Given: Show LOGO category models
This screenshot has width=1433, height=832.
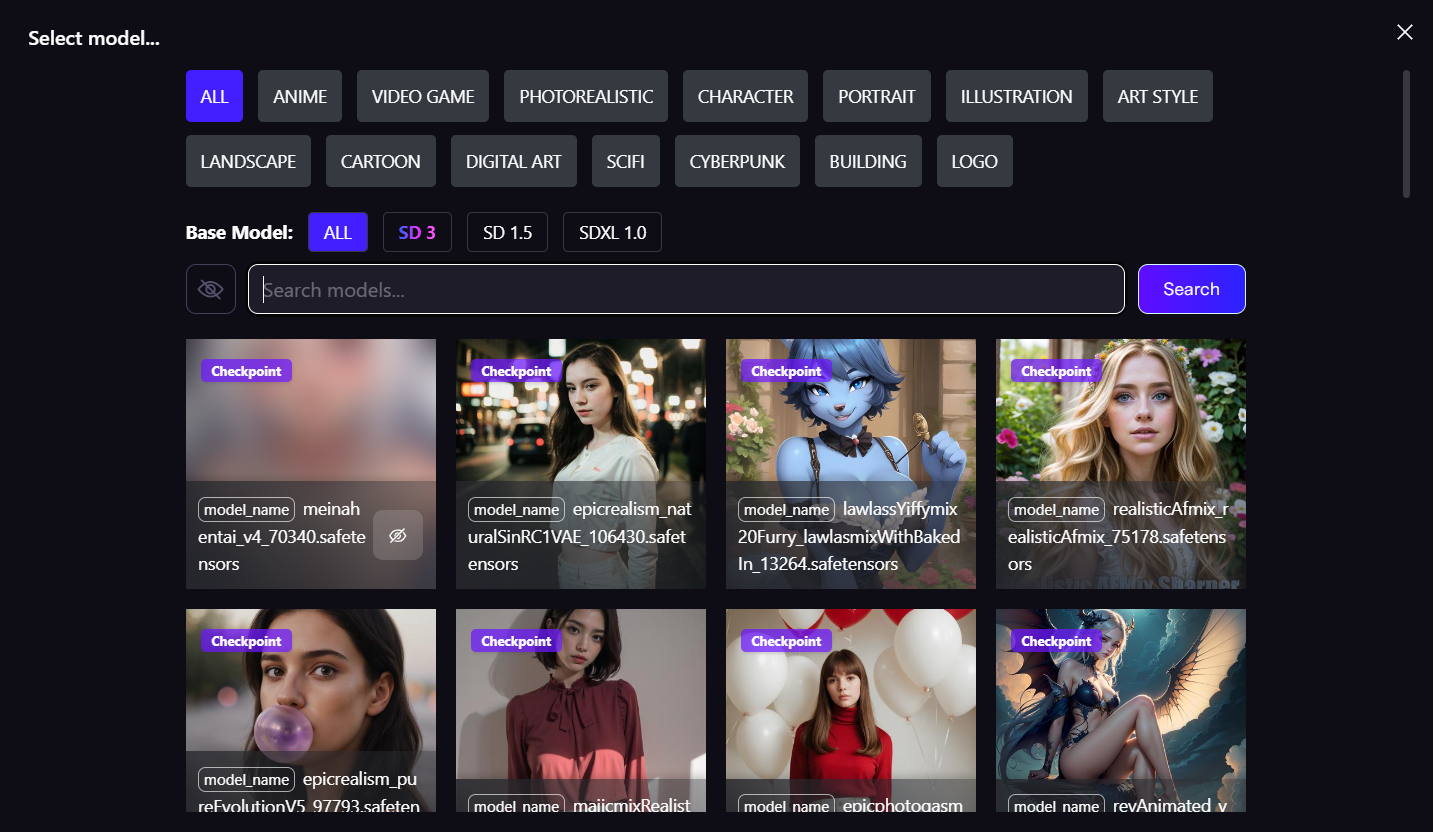Looking at the screenshot, I should [975, 161].
